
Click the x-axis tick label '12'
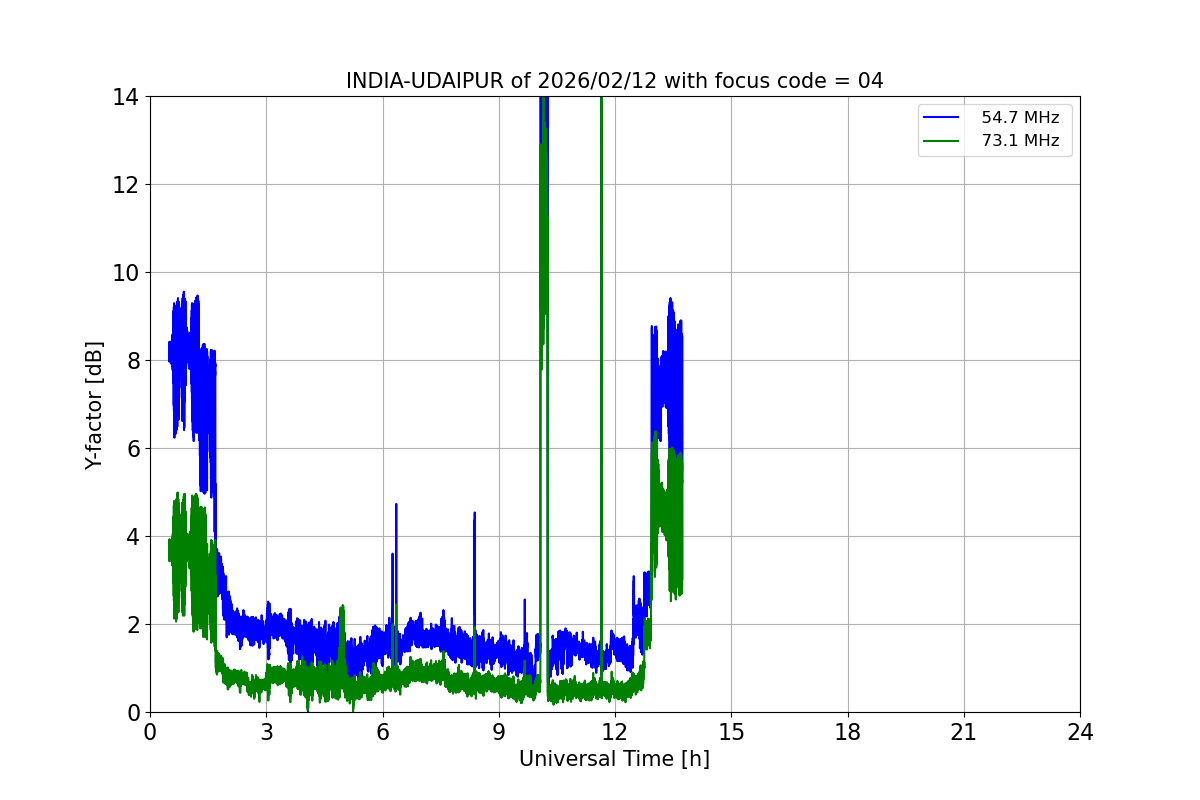(x=615, y=732)
